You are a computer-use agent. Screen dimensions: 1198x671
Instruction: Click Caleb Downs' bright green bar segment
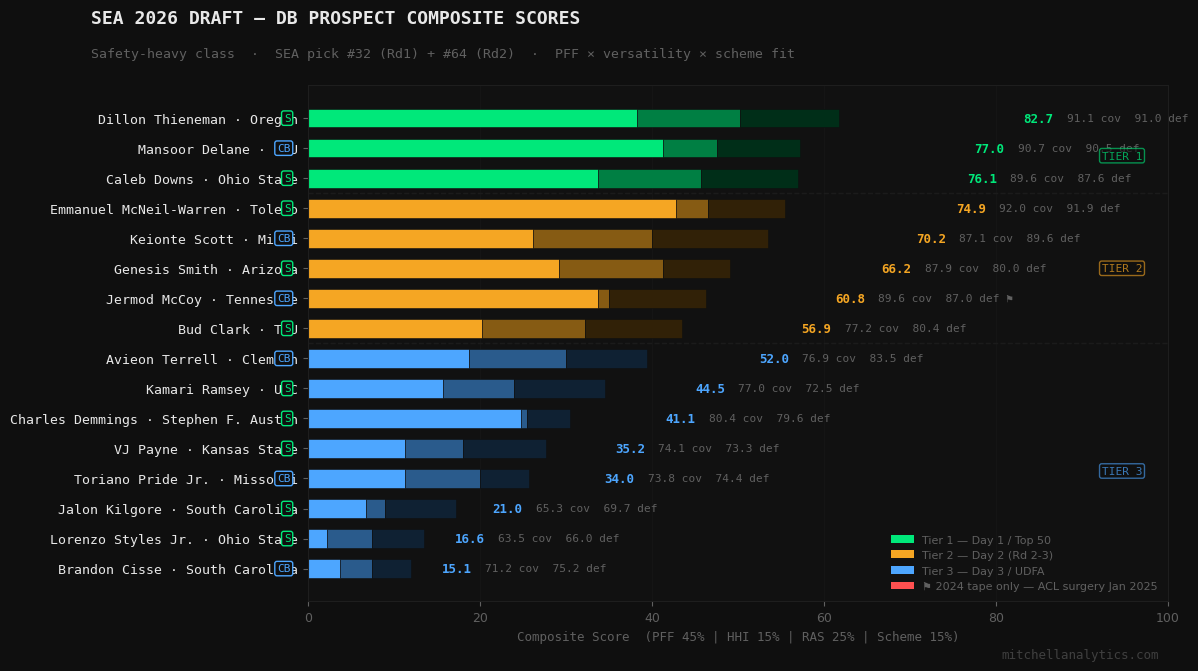[453, 179]
